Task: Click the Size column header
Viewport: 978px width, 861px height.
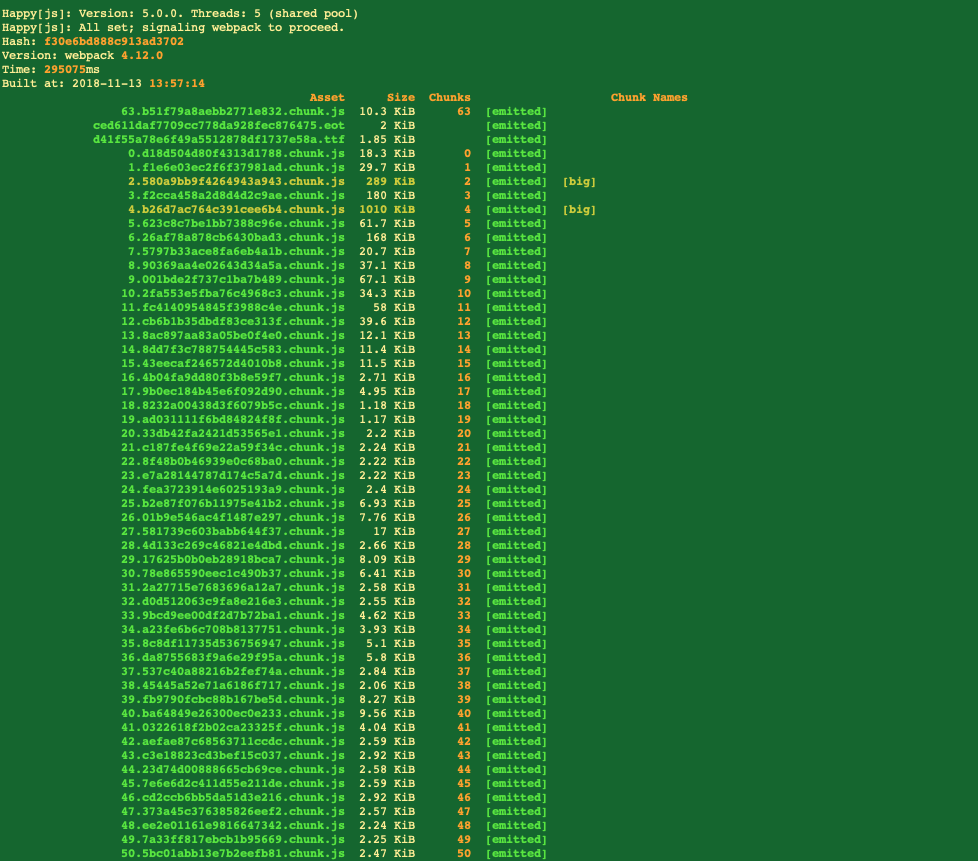Action: pos(401,98)
